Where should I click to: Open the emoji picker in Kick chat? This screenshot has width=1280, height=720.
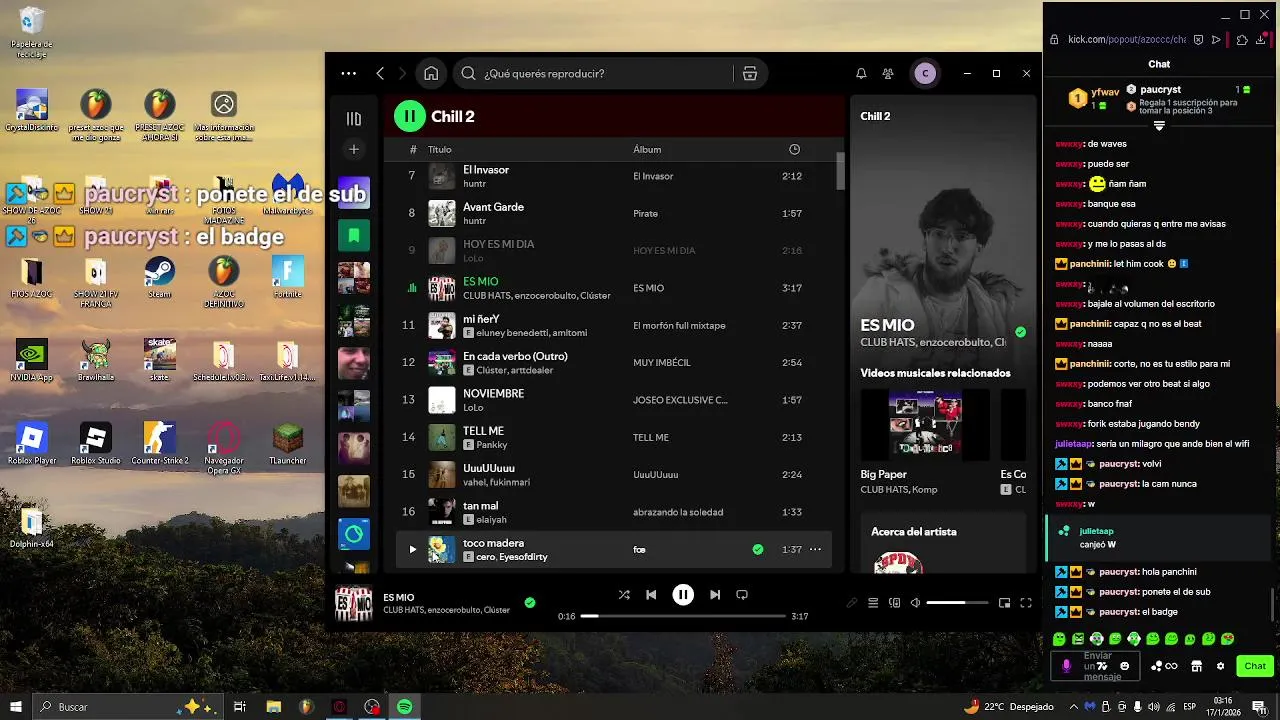pos(1125,666)
